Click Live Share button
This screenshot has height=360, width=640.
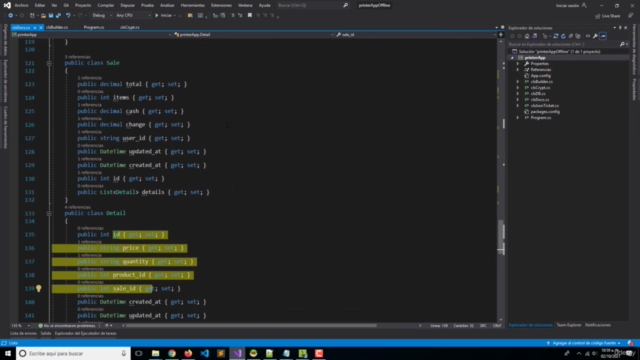point(608,16)
